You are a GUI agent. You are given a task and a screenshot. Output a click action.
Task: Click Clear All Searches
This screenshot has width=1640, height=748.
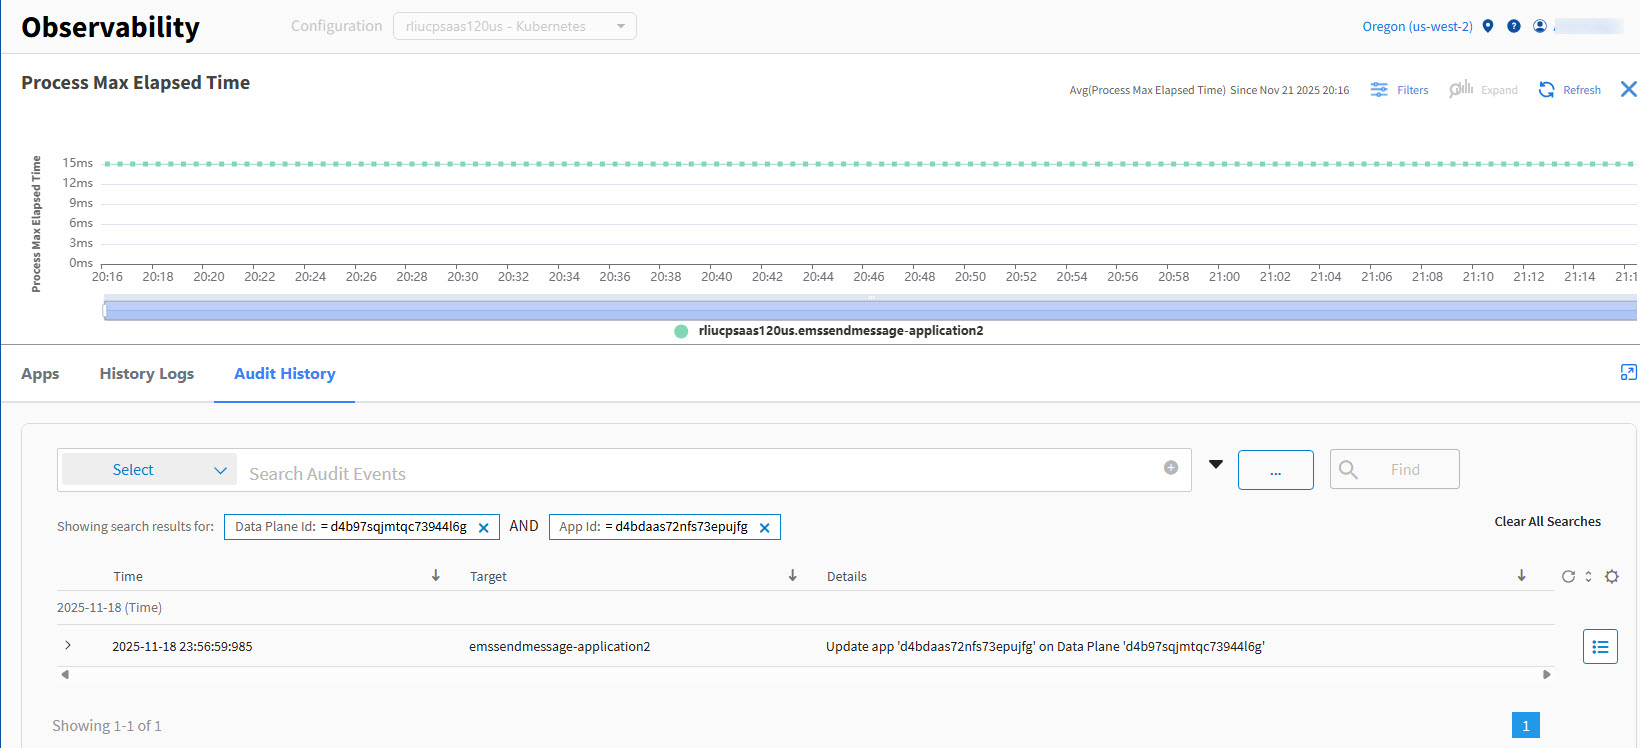click(1547, 522)
